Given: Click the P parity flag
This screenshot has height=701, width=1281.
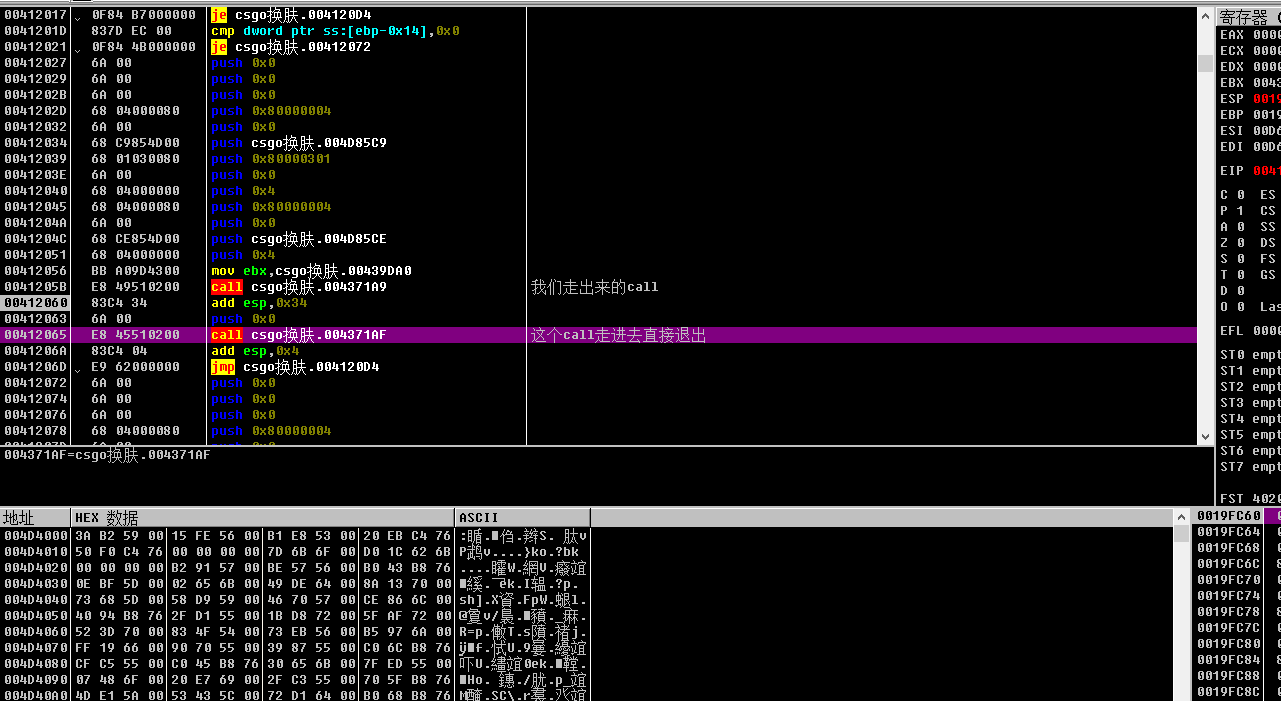Looking at the screenshot, I should point(1232,211).
